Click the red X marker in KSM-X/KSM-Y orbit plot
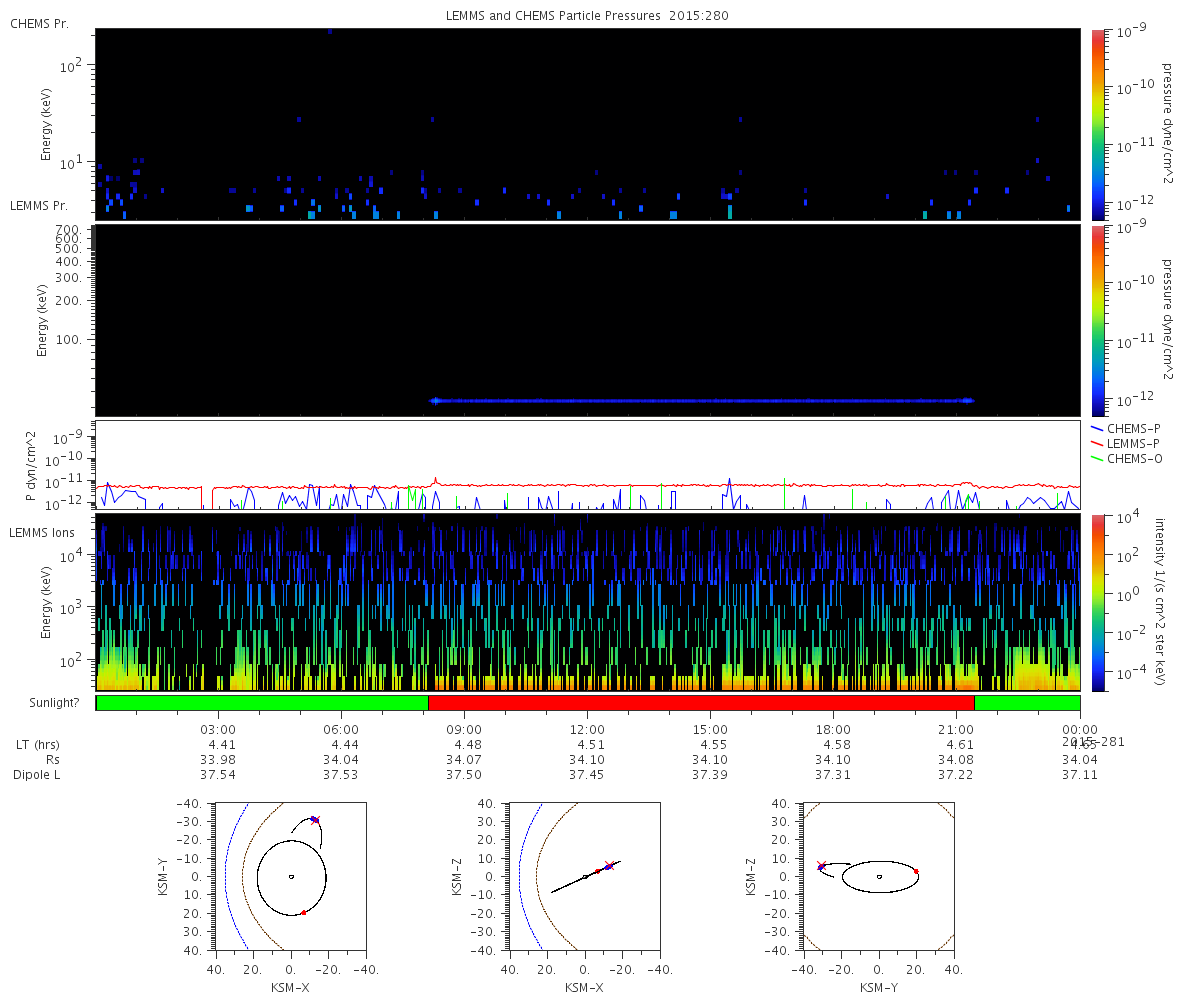Screen dimensions: 1200x1000 pyautogui.click(x=315, y=819)
